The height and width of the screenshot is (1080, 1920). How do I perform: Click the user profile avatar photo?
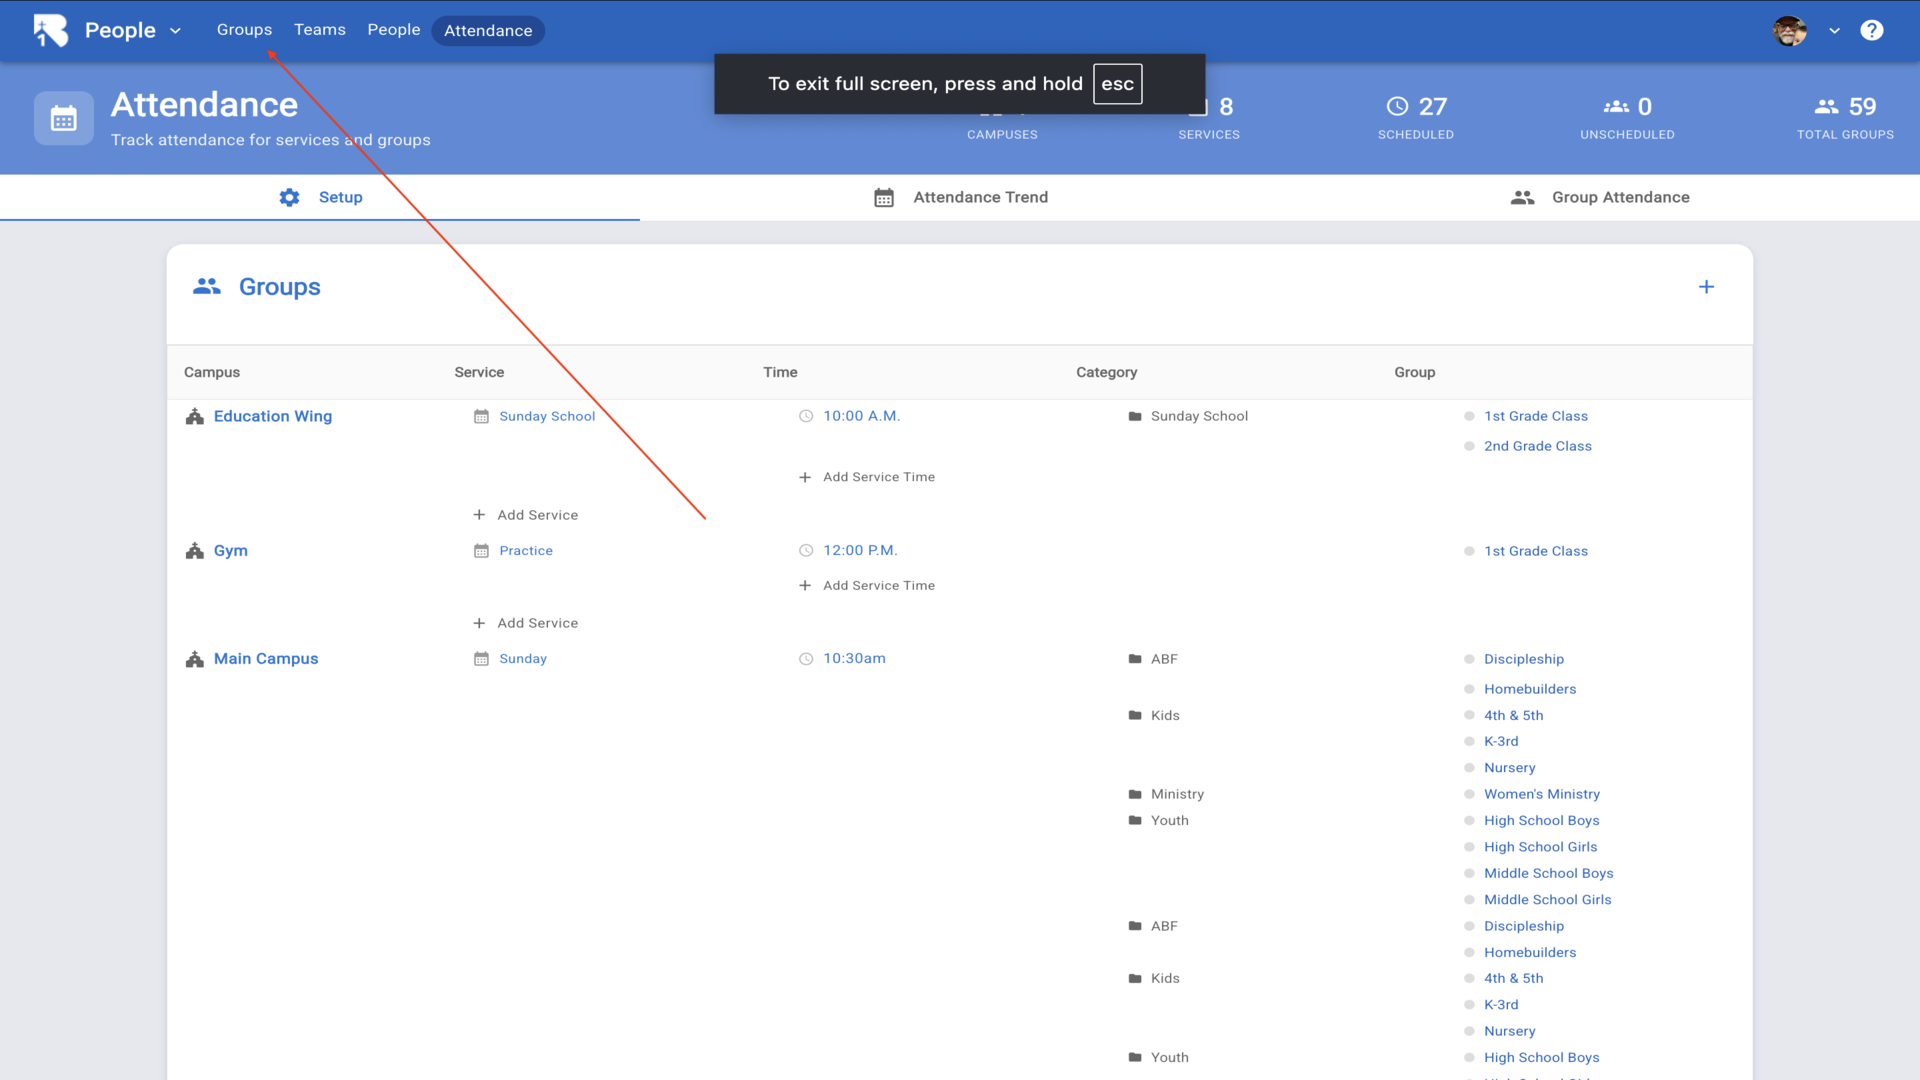[x=1789, y=30]
